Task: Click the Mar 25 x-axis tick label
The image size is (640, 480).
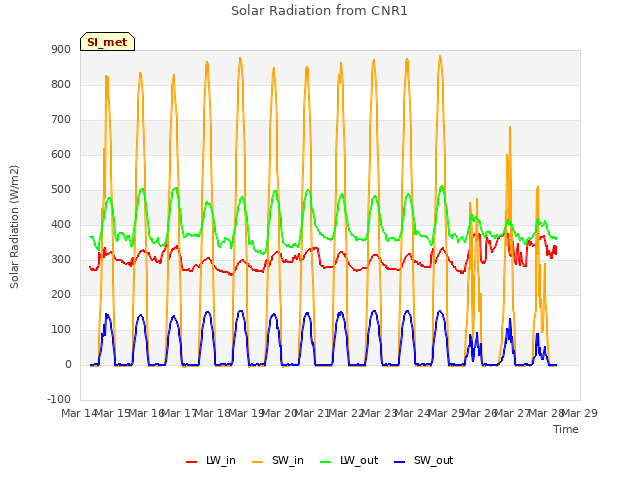Action: click(x=447, y=413)
